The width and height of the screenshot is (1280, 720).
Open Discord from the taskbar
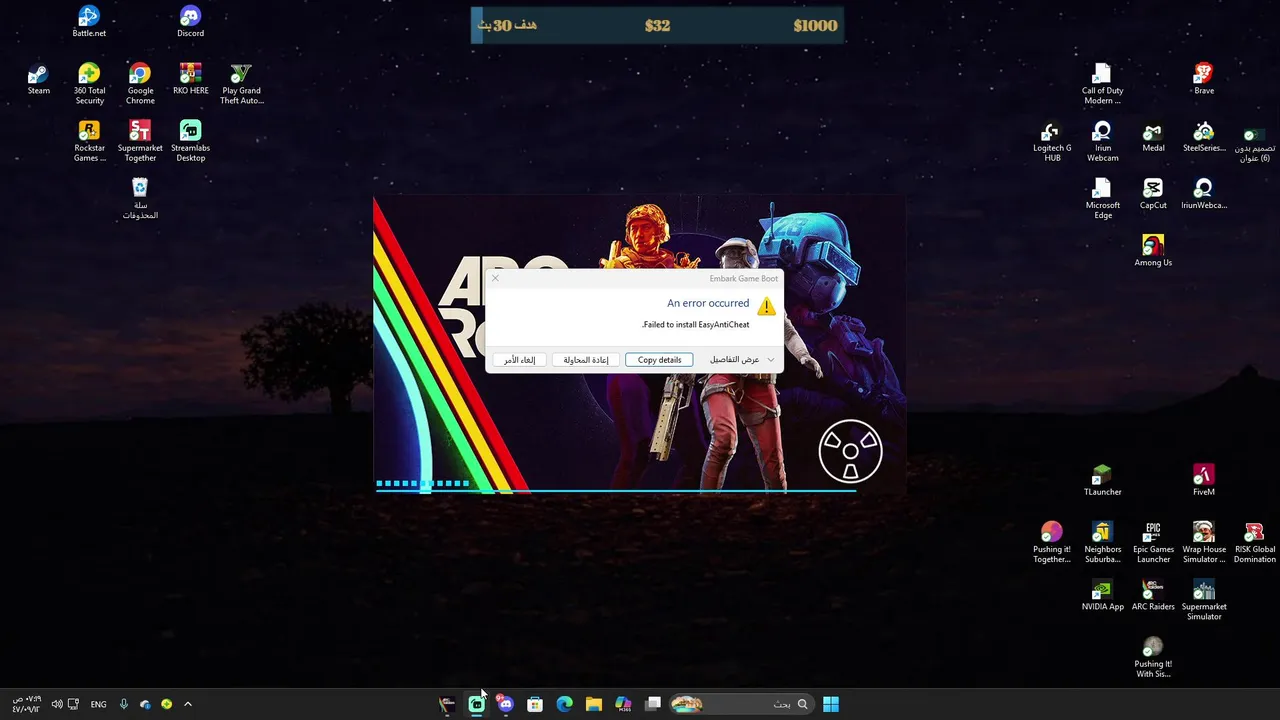[x=505, y=704]
